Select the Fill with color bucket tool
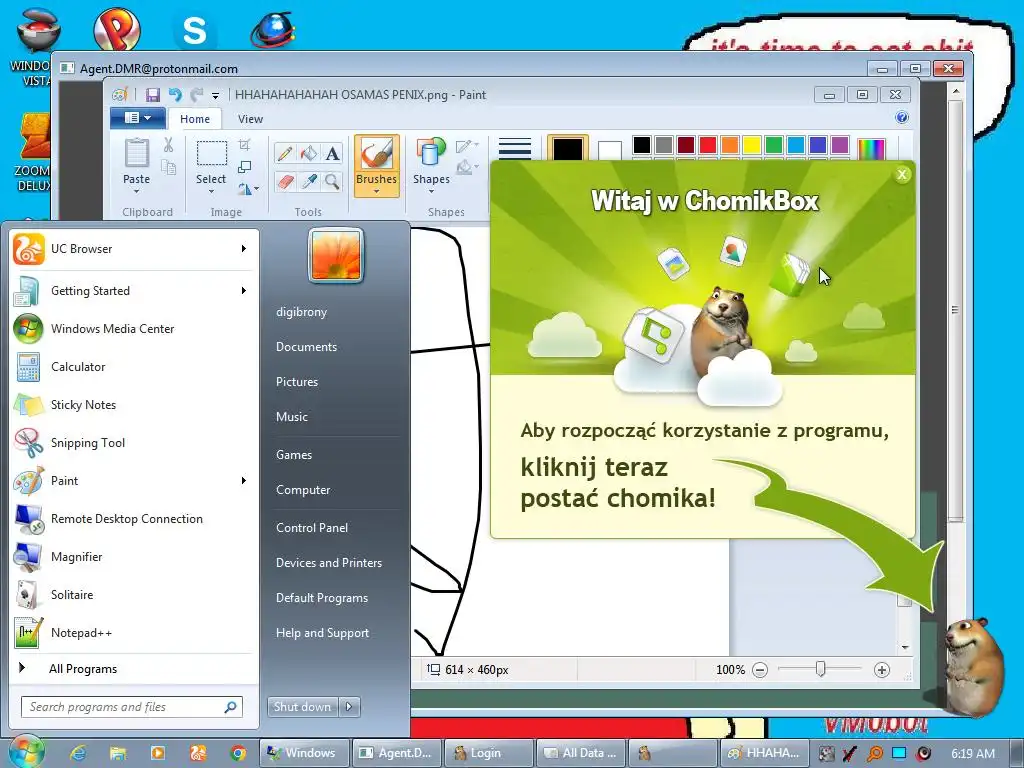Image resolution: width=1024 pixels, height=768 pixels. (x=309, y=153)
